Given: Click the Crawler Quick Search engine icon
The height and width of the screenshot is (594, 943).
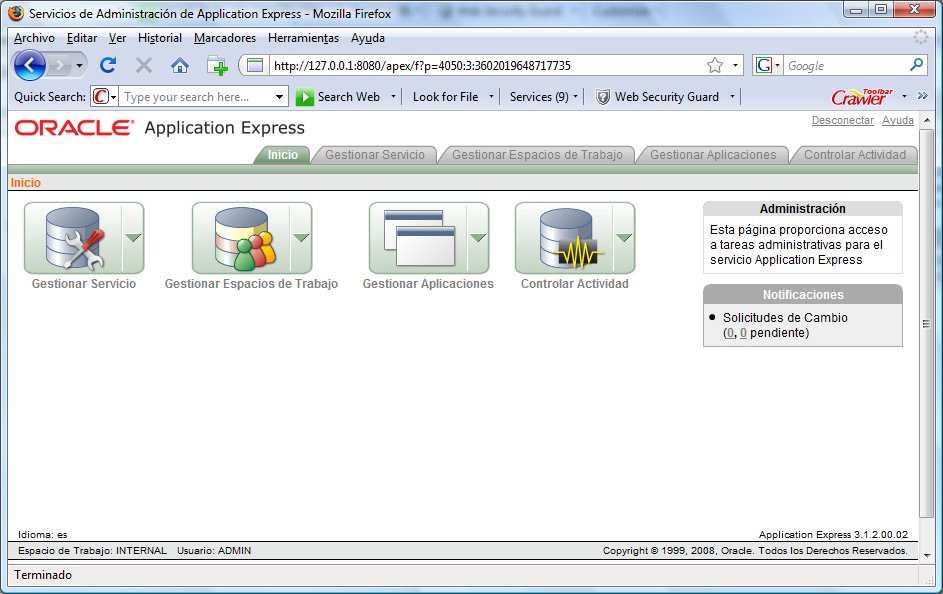Looking at the screenshot, I should tap(101, 96).
